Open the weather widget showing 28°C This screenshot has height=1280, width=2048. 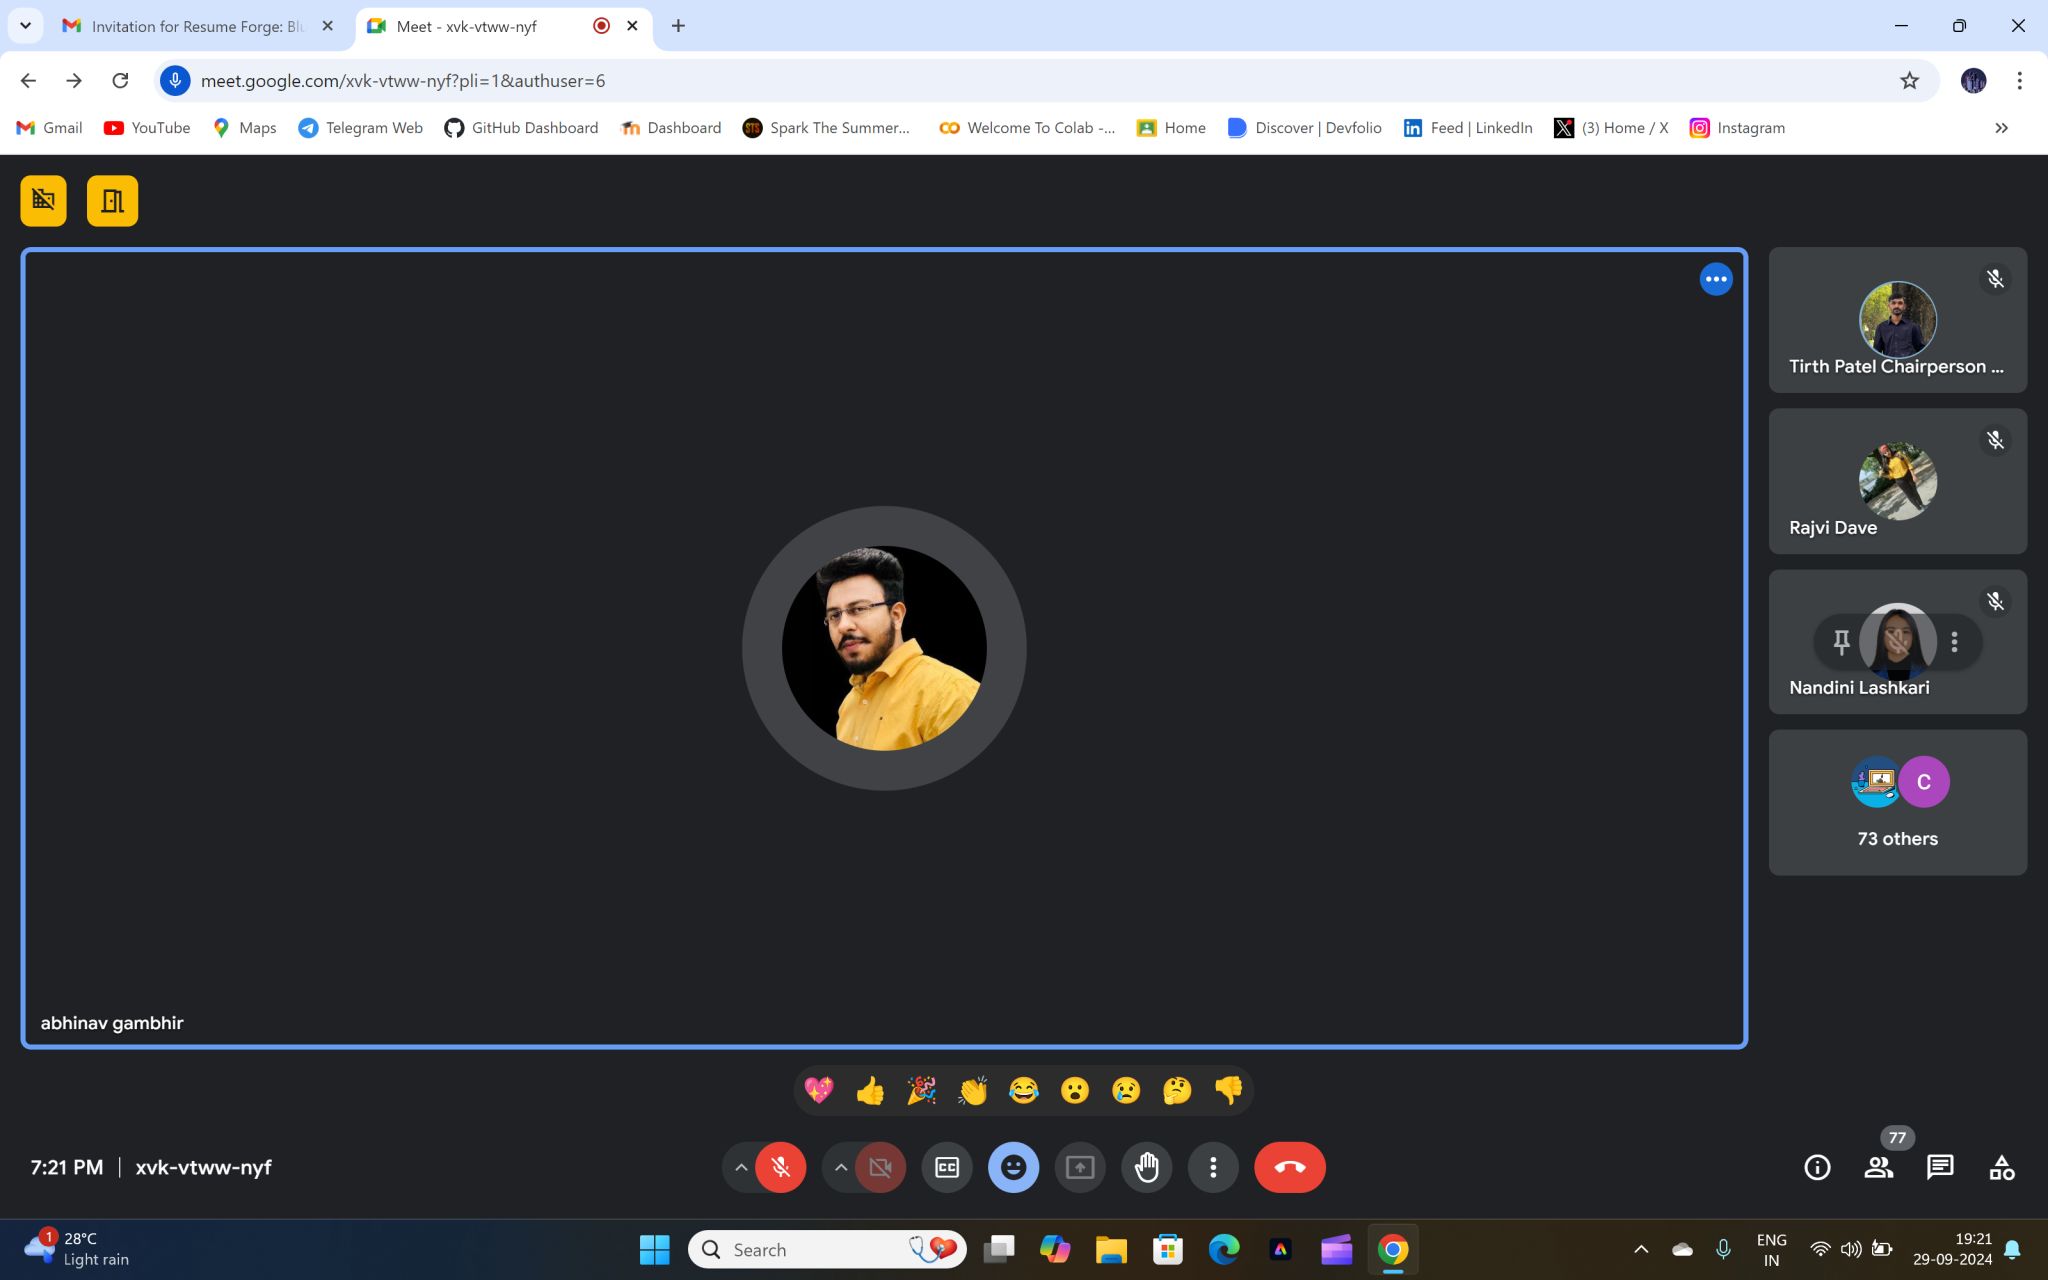coord(78,1249)
